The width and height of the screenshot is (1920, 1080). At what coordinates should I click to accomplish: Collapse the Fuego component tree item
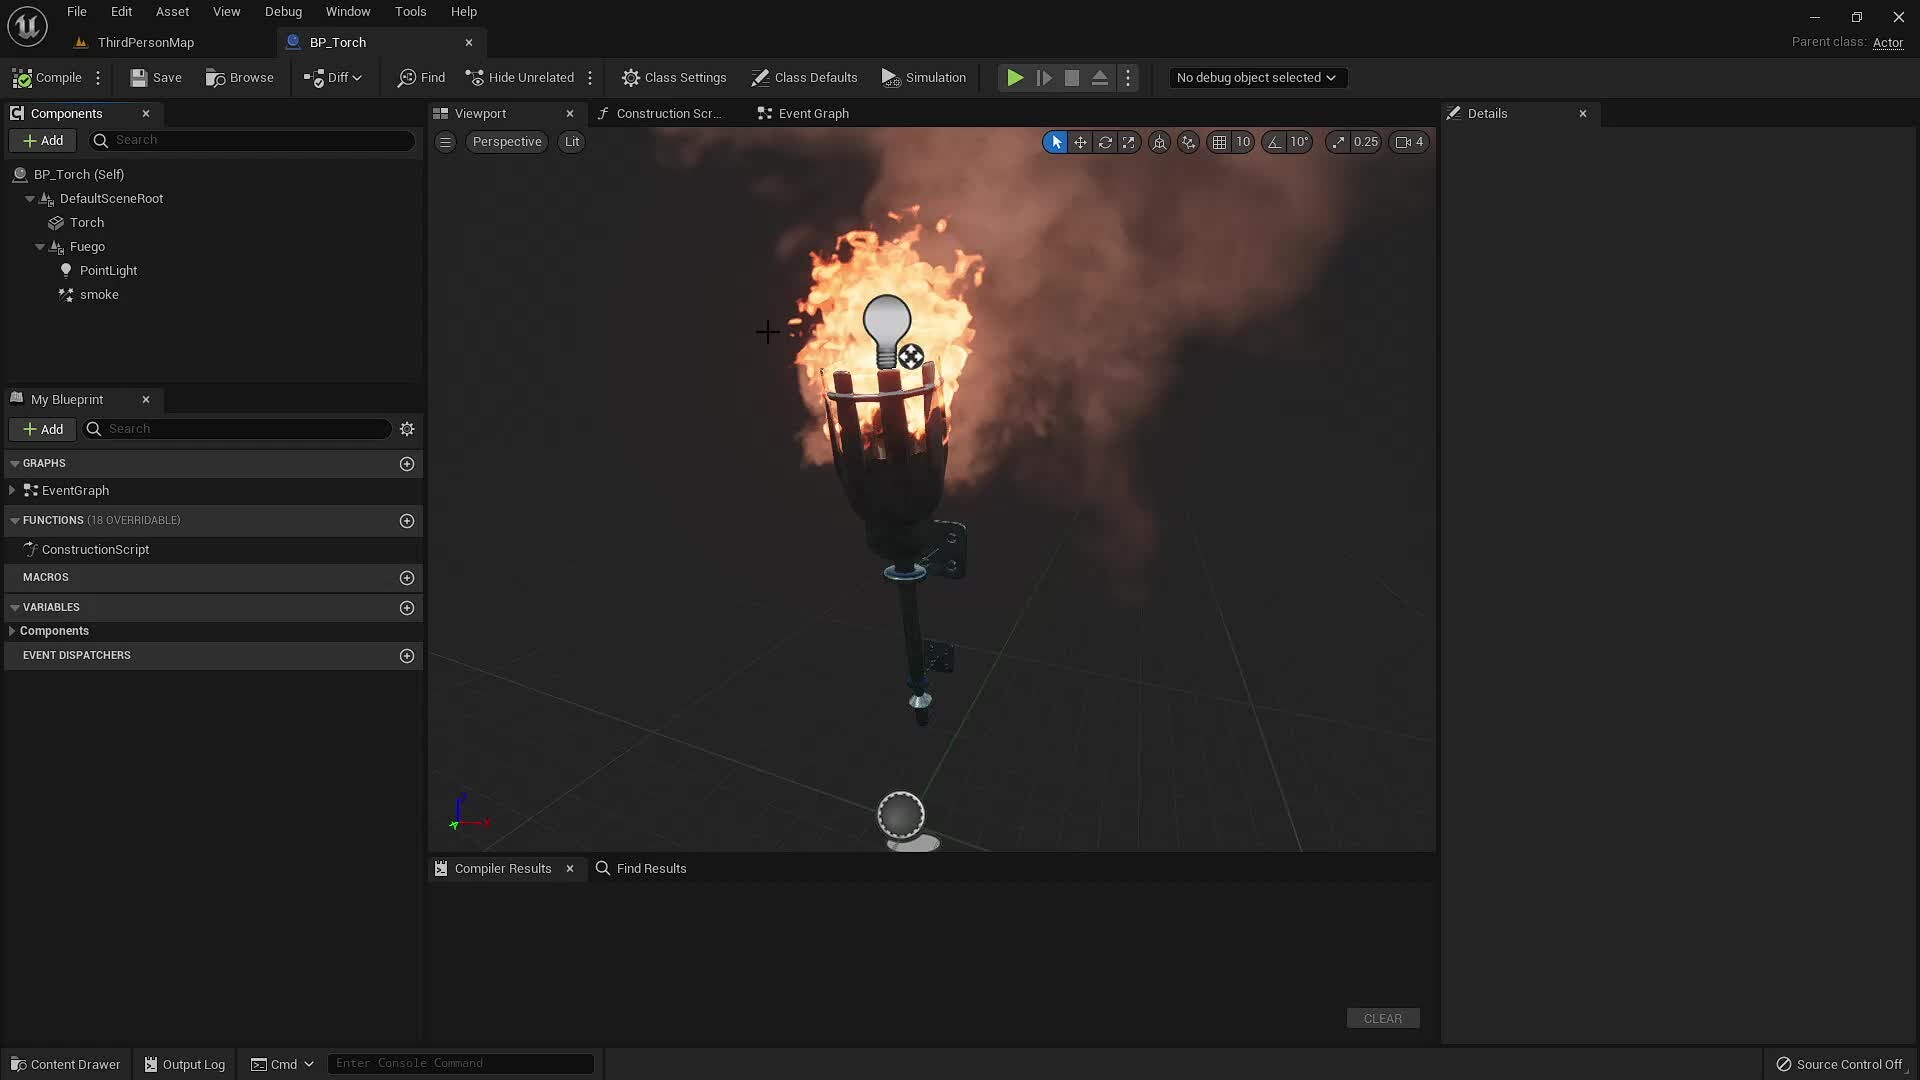pyautogui.click(x=39, y=247)
